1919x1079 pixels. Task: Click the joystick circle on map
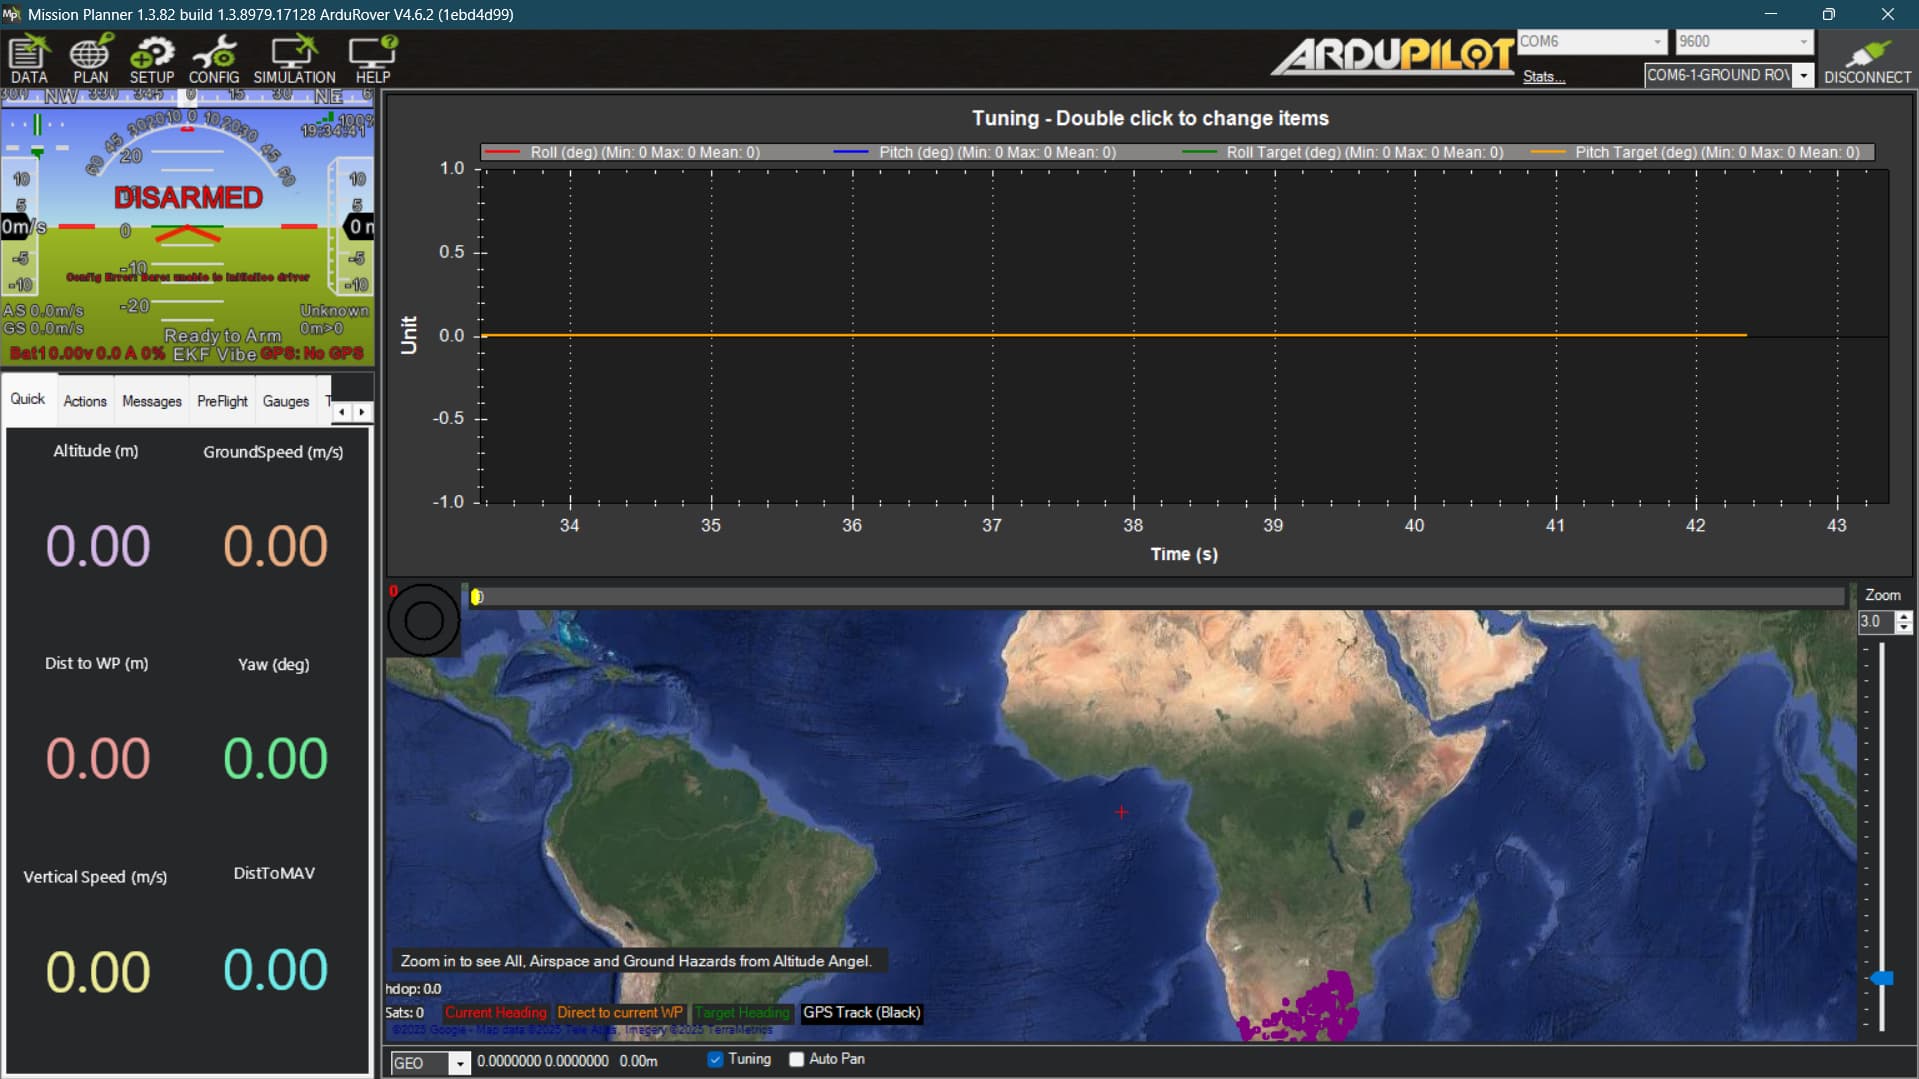click(423, 620)
